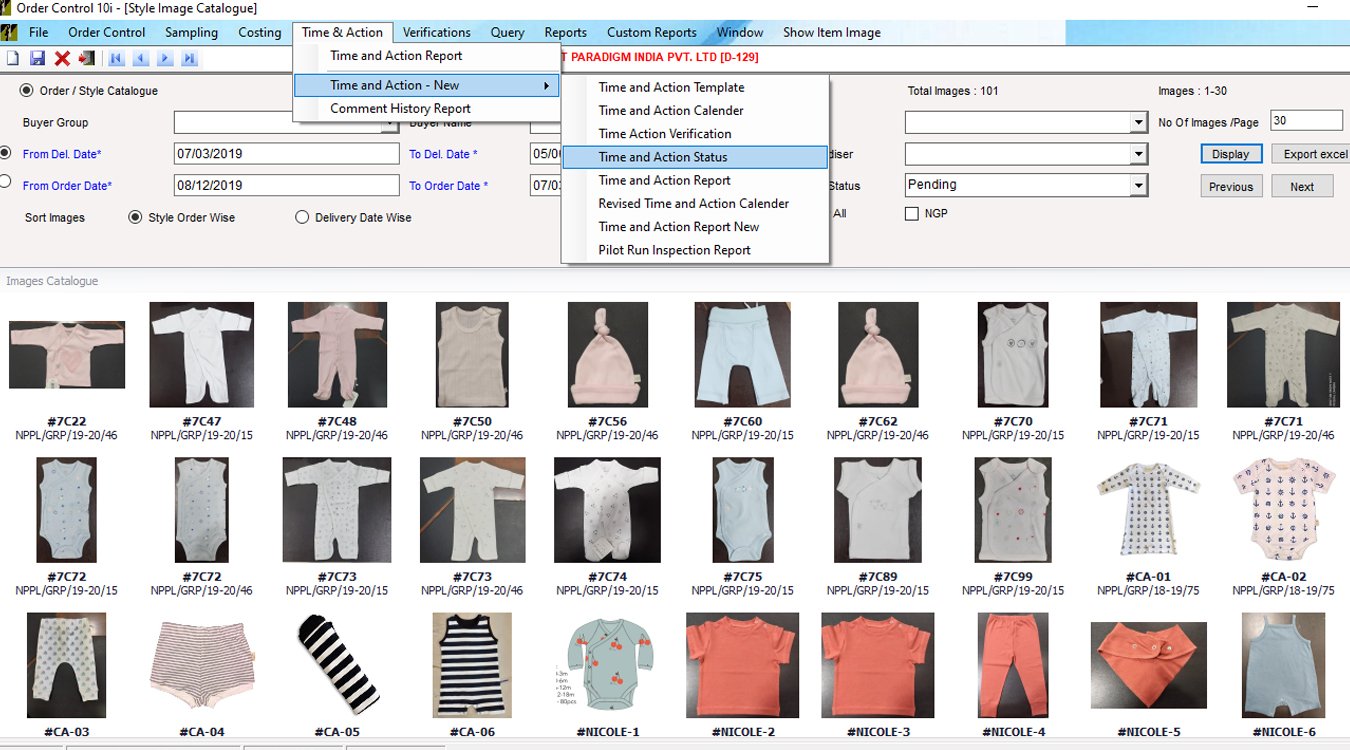The width and height of the screenshot is (1350, 750).
Task: Go to next record arrow icon
Action: click(165, 59)
